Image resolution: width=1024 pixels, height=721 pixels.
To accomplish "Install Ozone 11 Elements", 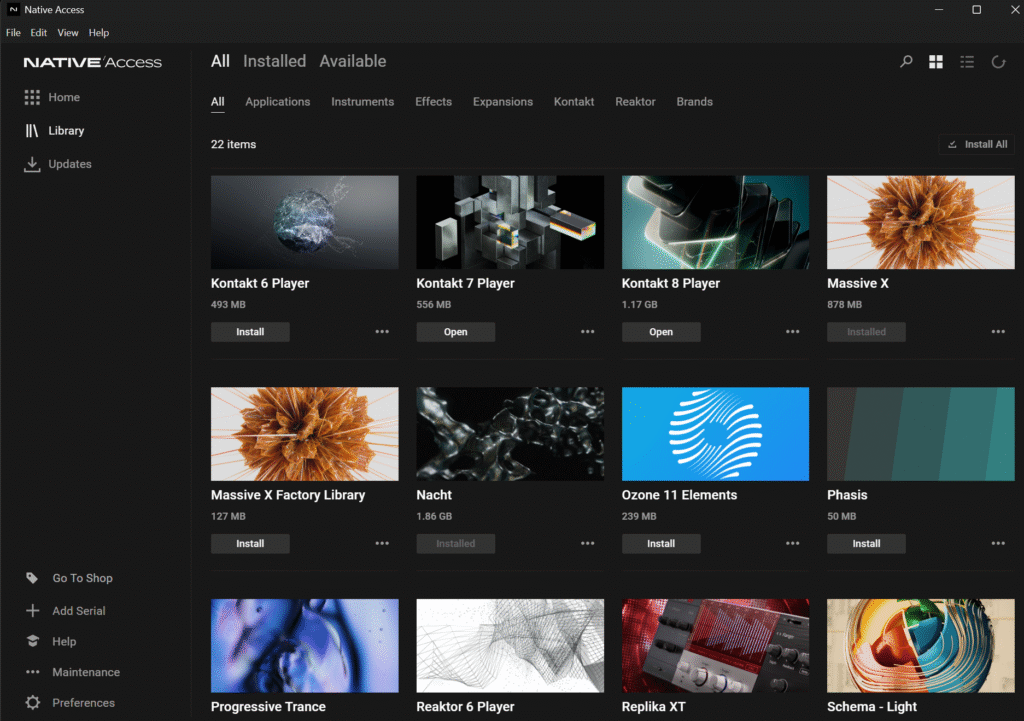I will click(x=661, y=543).
